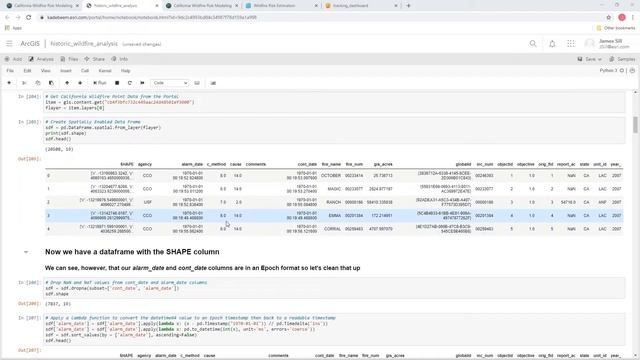640x360 pixels.
Task: Move selected cell down
Action: (80, 83)
